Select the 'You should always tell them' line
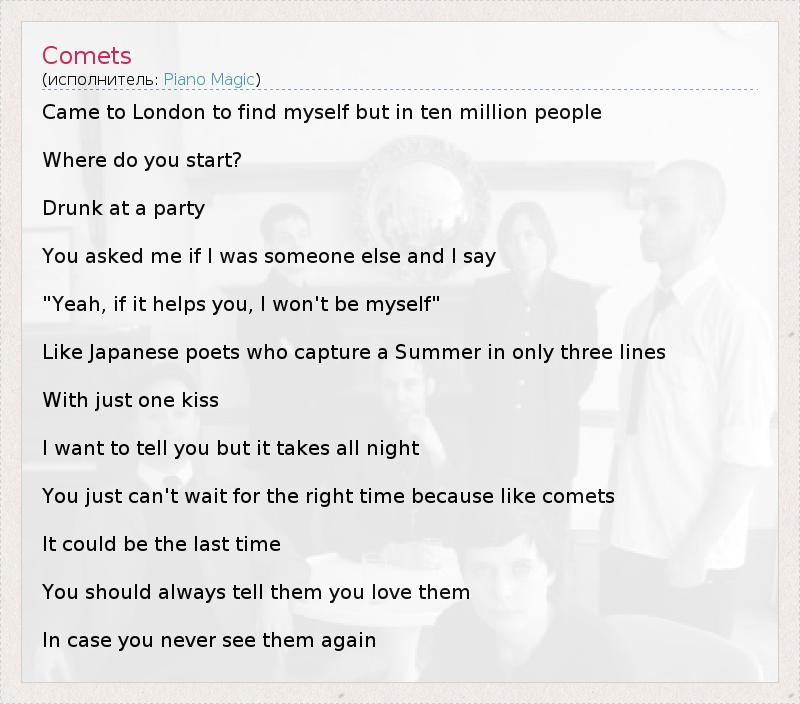Screen dimensions: 800x704 pyautogui.click(x=256, y=592)
